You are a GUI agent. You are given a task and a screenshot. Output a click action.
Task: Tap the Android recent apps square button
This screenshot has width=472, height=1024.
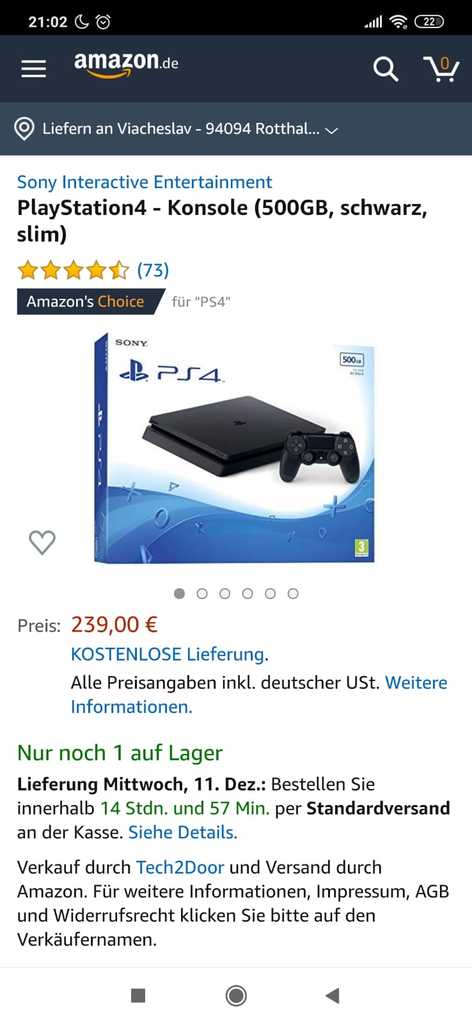click(138, 995)
